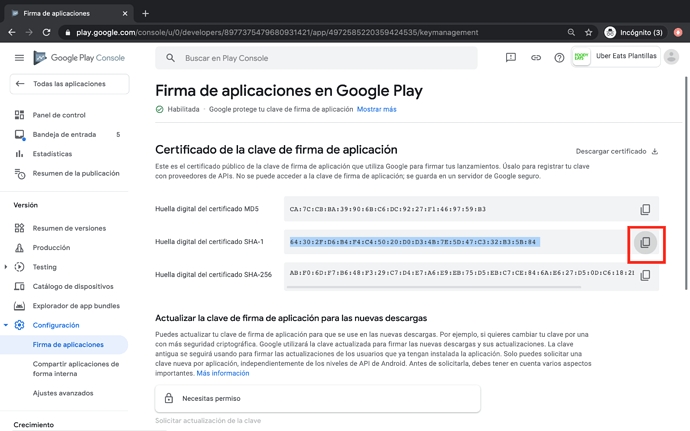Open the feedback message icon in header

(510, 58)
